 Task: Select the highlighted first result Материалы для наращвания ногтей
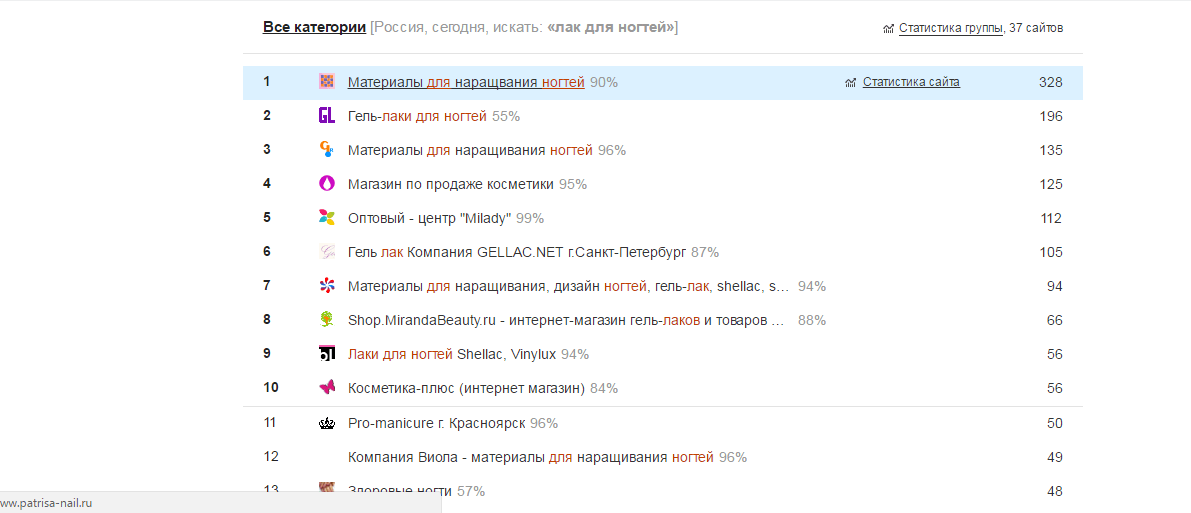(x=466, y=82)
